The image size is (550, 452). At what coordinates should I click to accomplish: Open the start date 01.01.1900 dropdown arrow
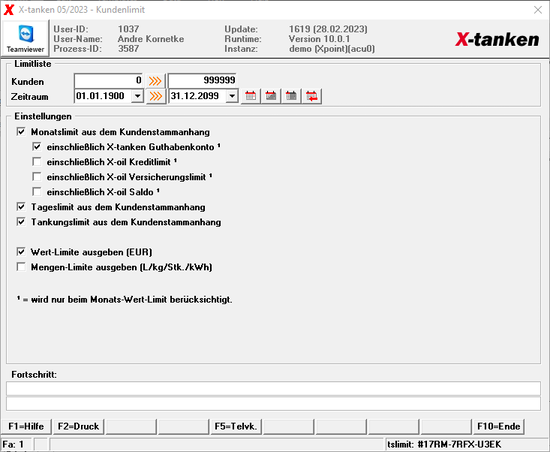(x=138, y=96)
